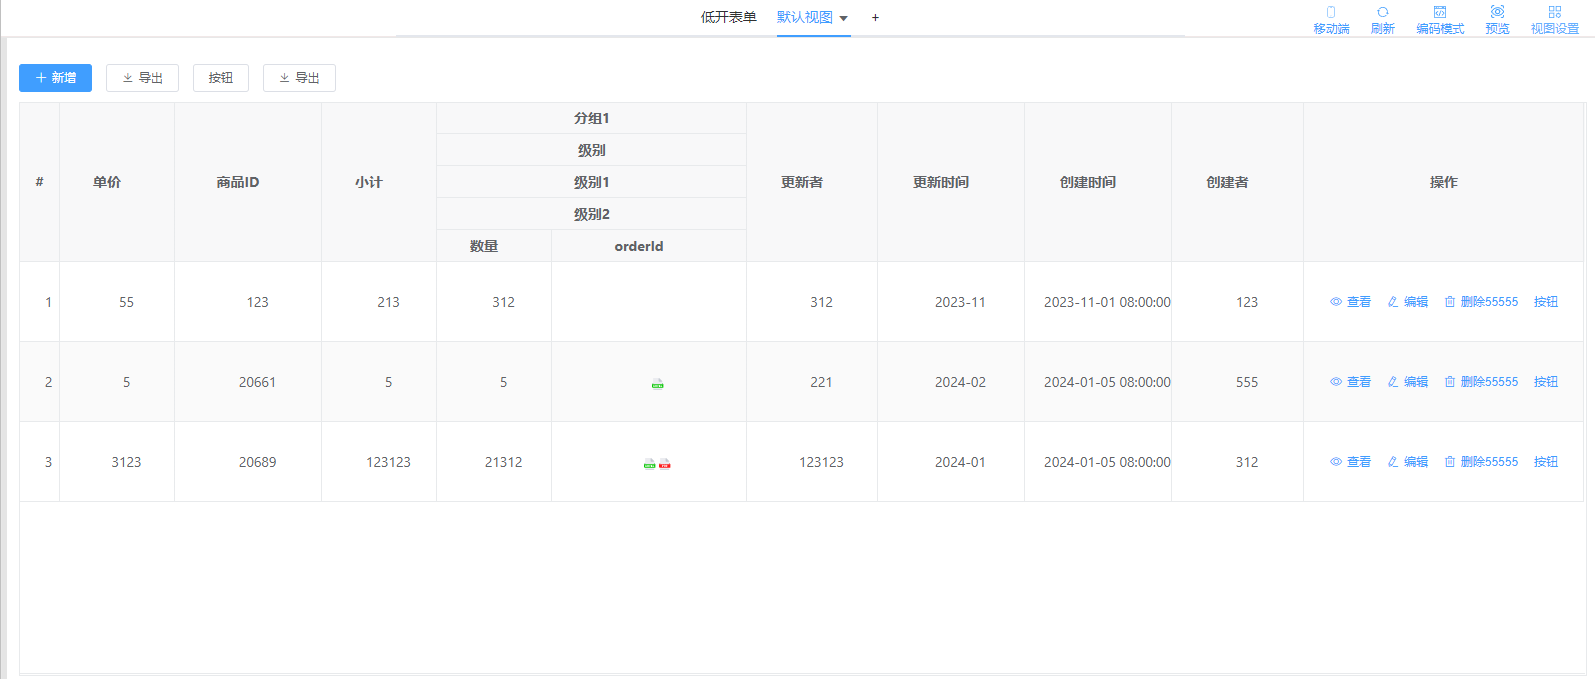Edit row 2 with 编辑 link
Image resolution: width=1595 pixels, height=679 pixels.
pos(1407,382)
